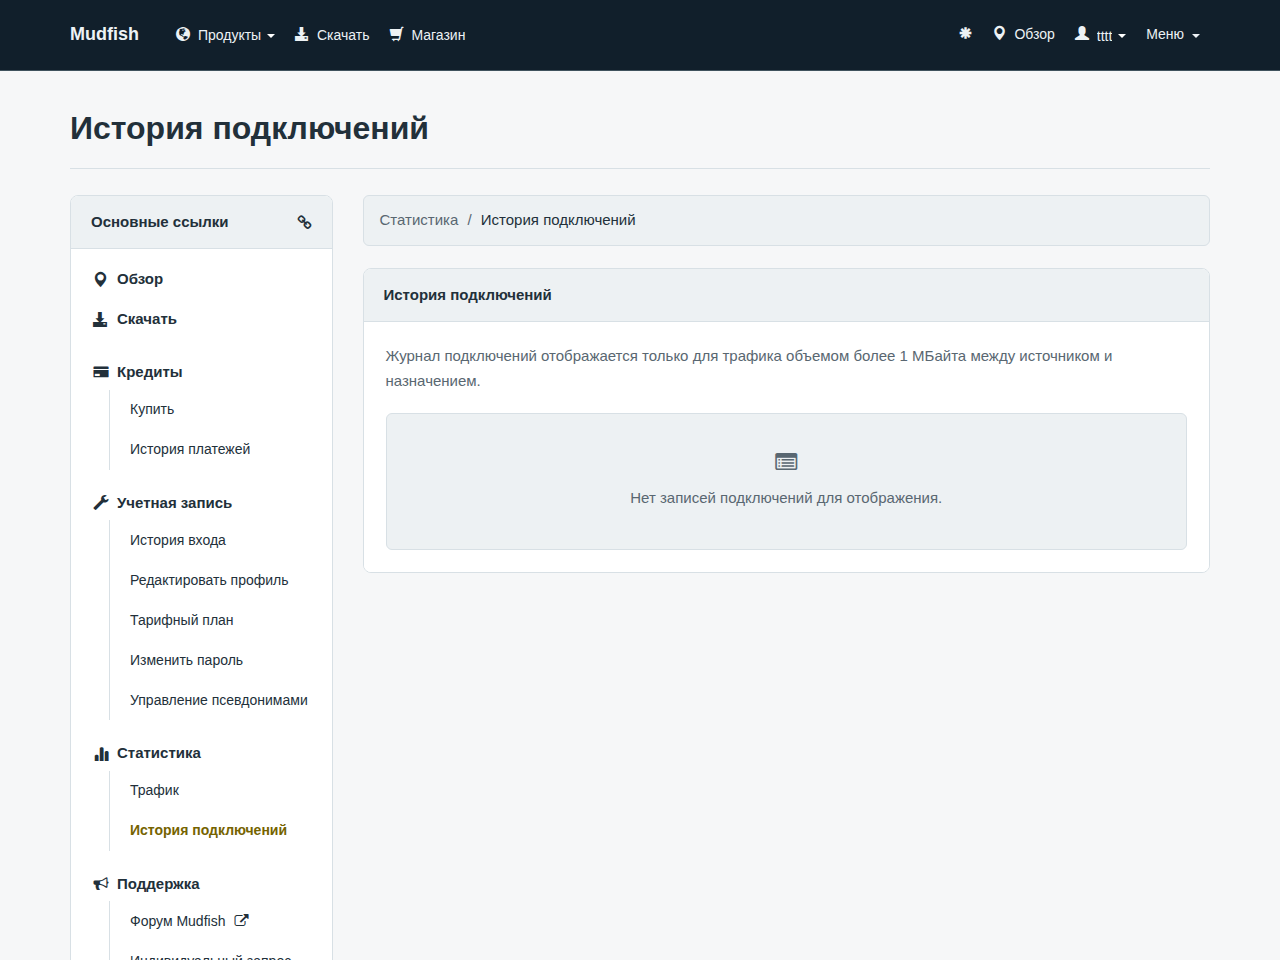1280x960 pixels.
Task: Click the empty list icon in the panel
Action: 786,462
